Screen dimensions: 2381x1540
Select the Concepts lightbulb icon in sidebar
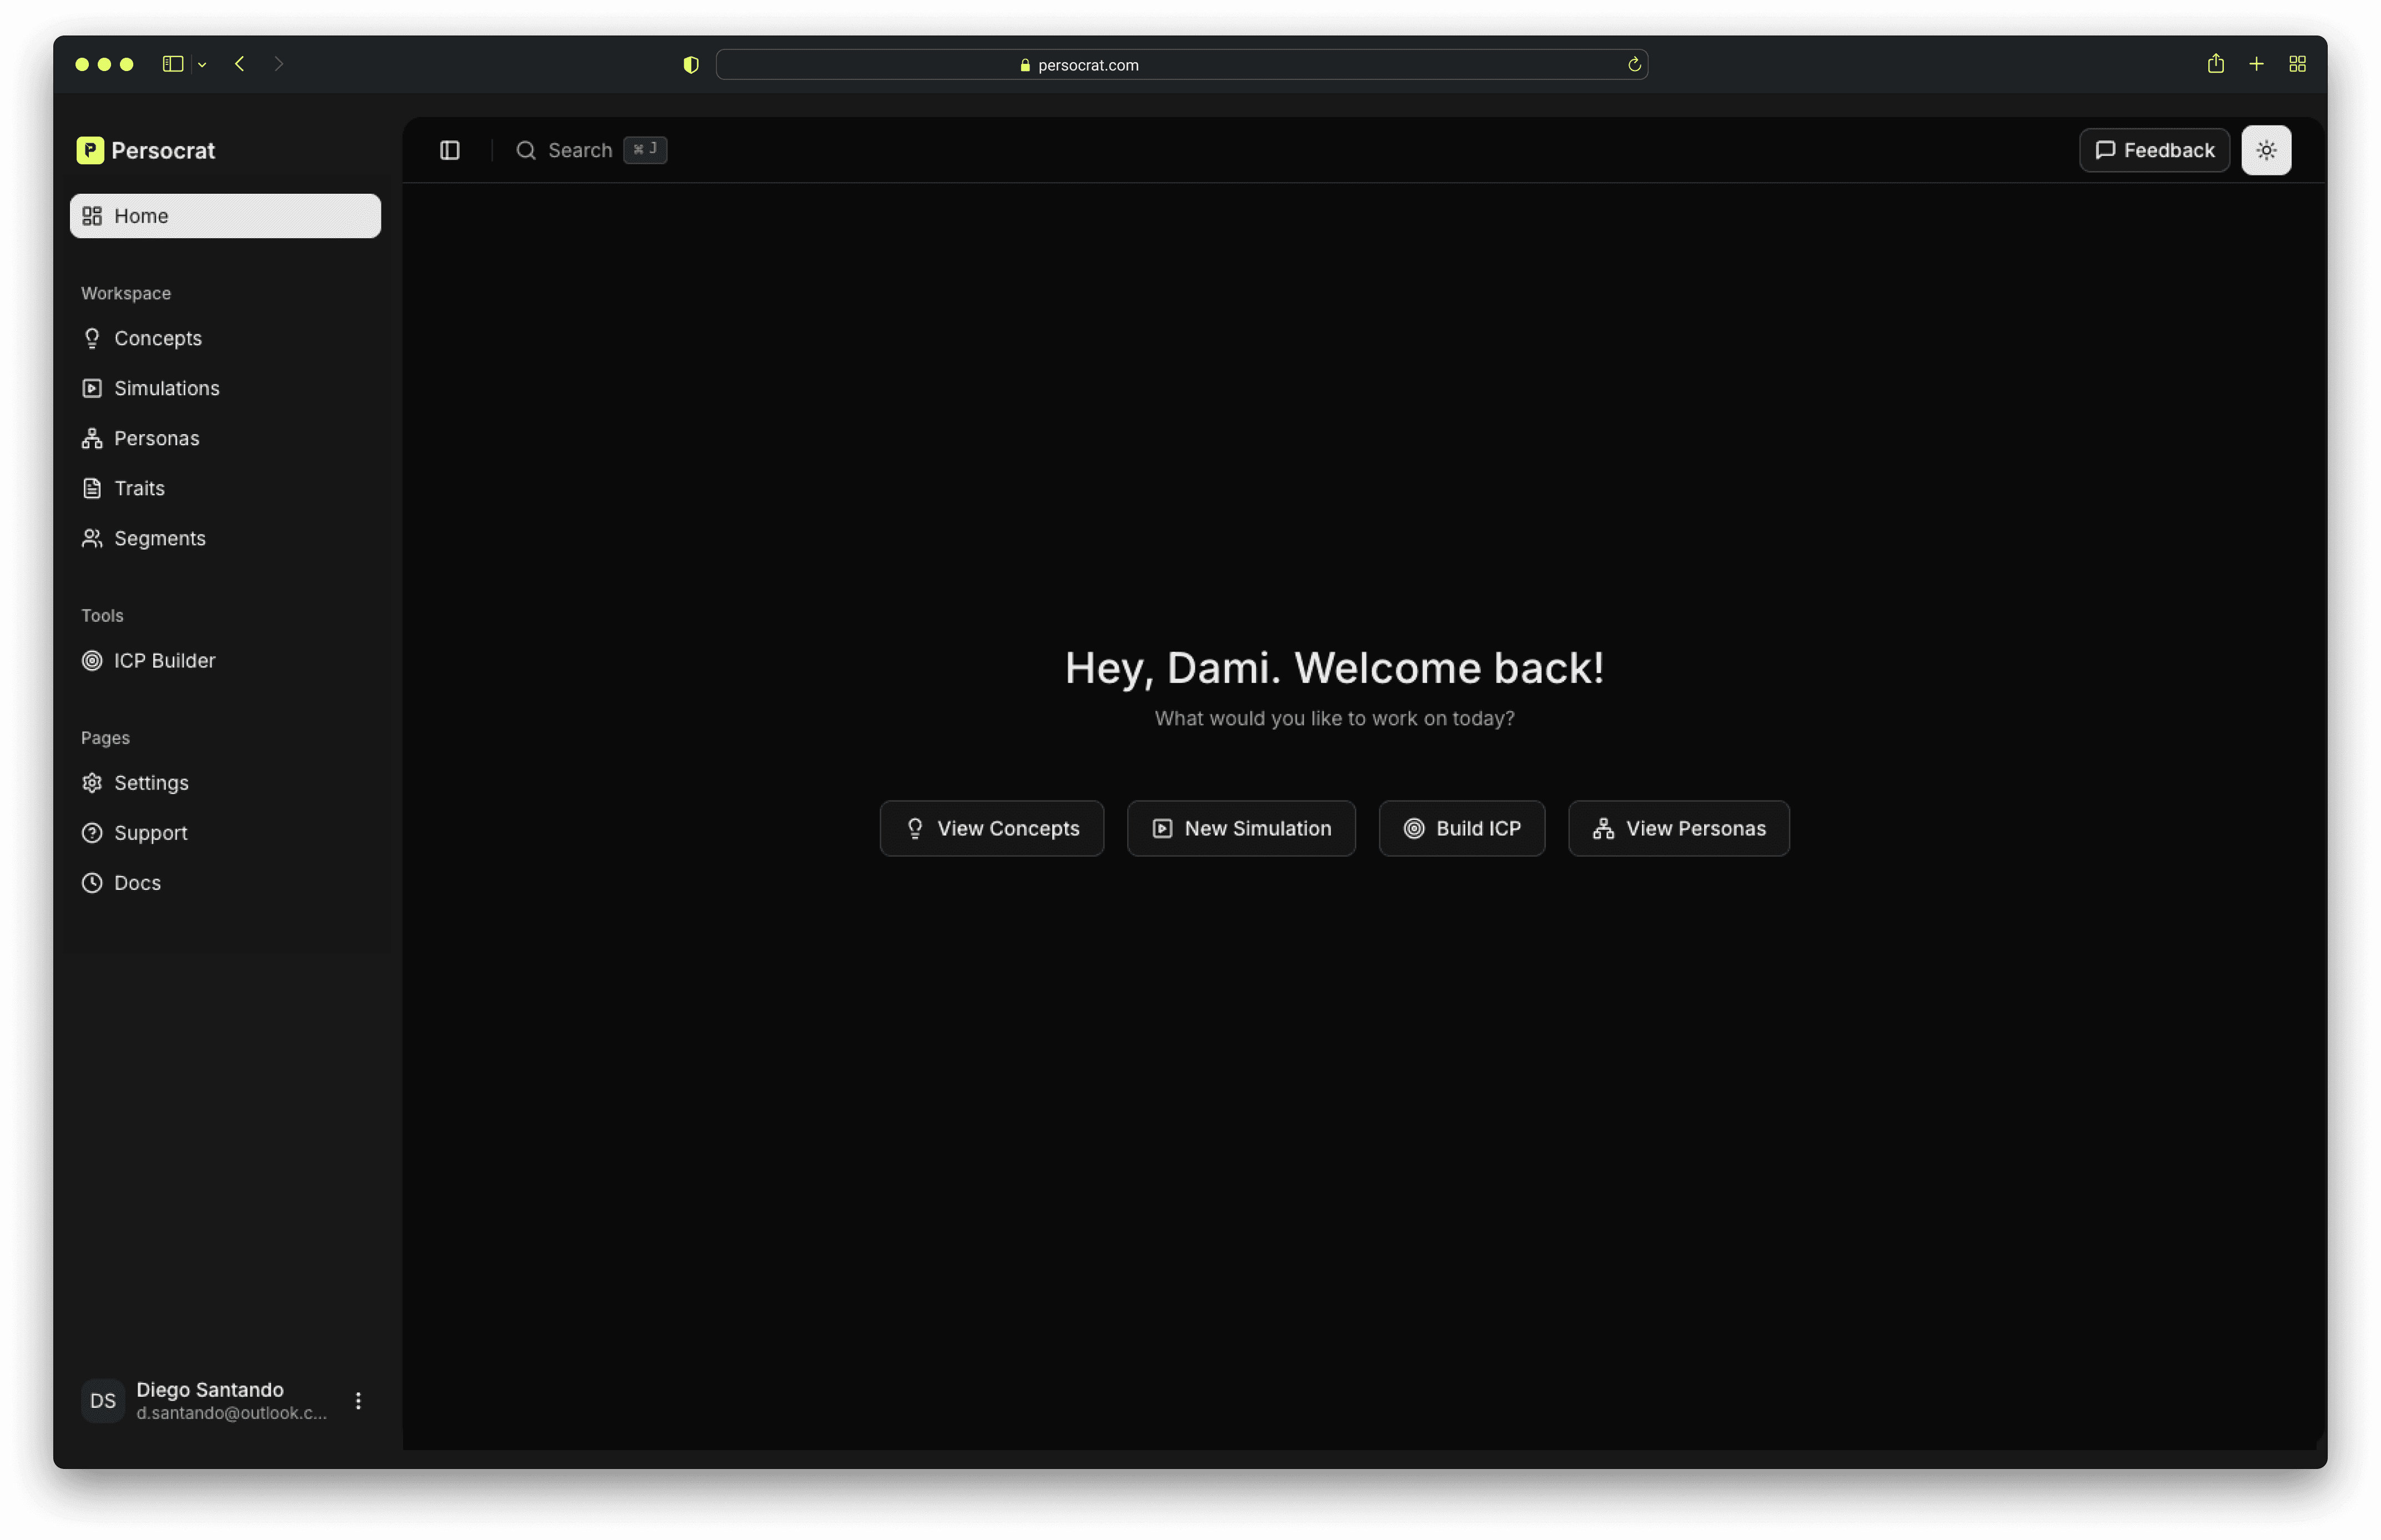(92, 338)
